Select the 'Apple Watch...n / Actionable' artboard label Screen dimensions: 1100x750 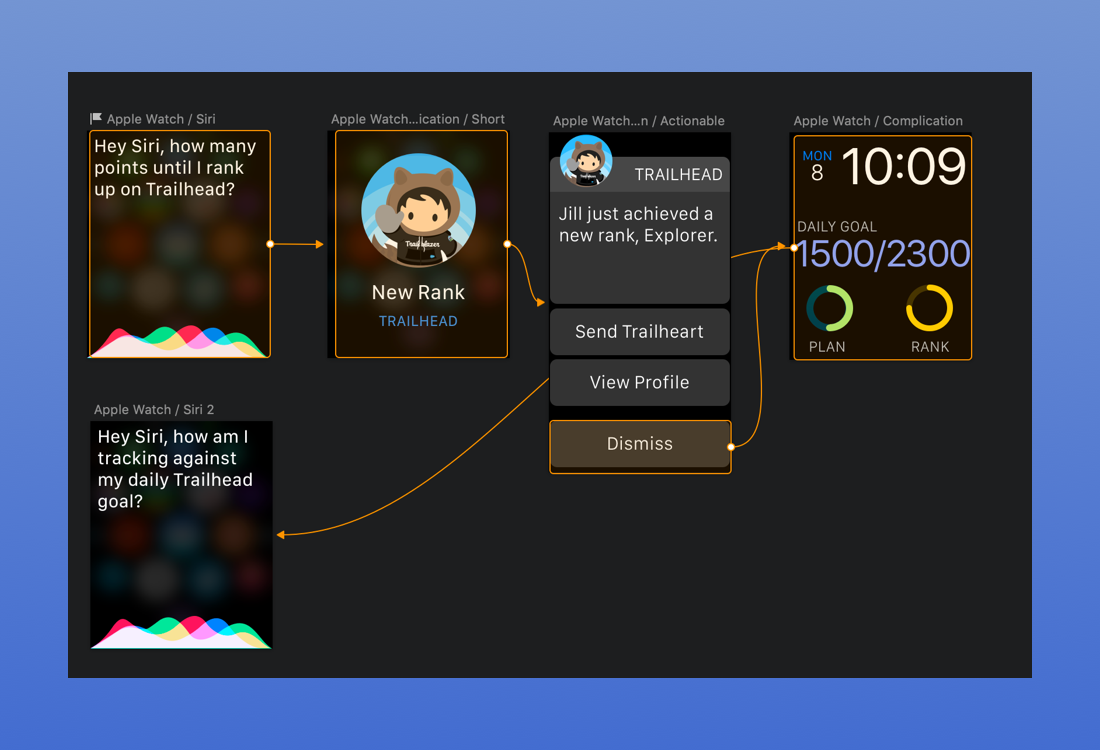point(639,121)
